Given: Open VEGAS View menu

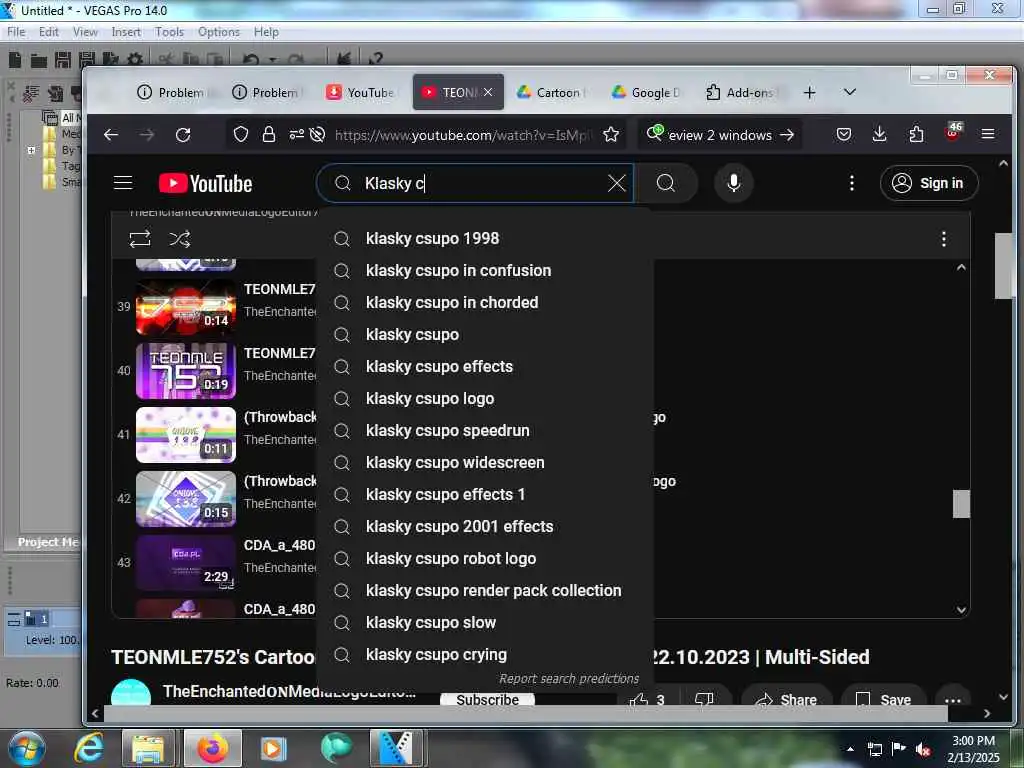Looking at the screenshot, I should [85, 32].
